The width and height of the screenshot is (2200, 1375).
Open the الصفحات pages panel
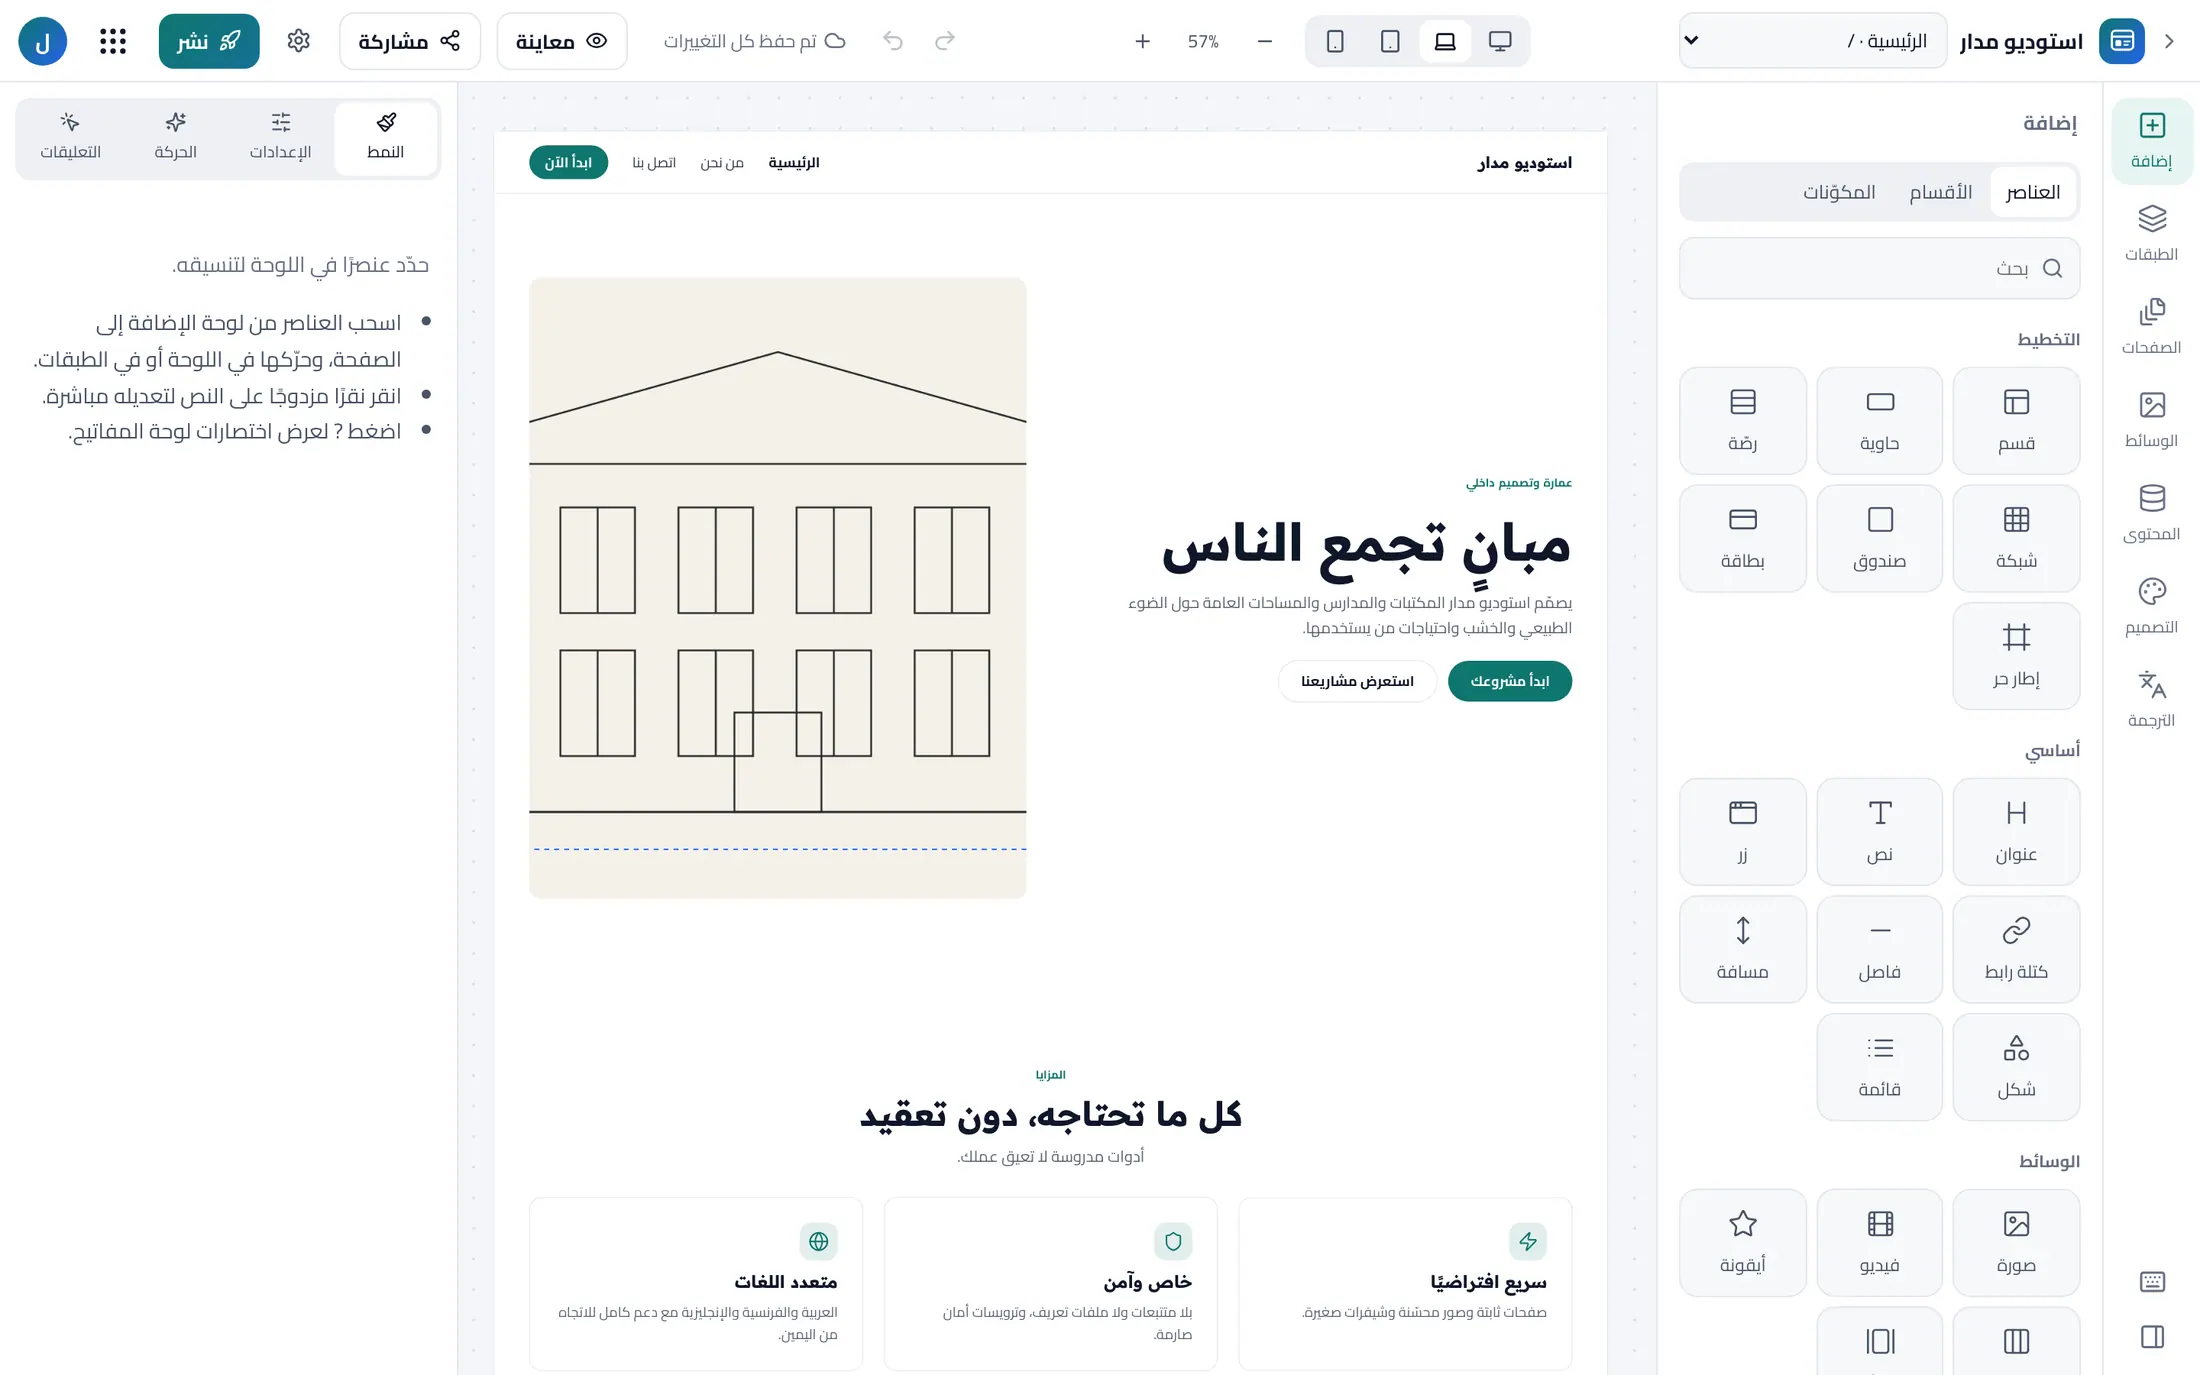coord(2151,327)
